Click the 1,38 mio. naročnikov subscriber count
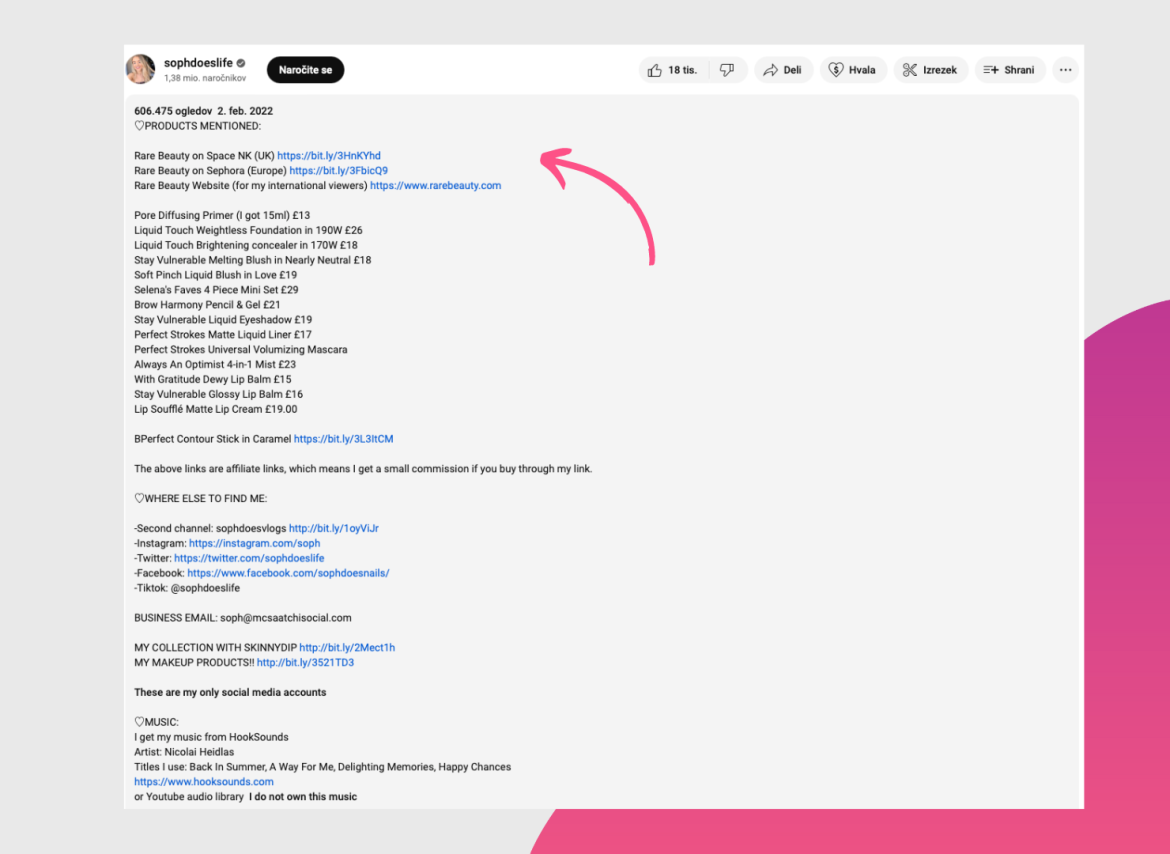 pos(205,78)
